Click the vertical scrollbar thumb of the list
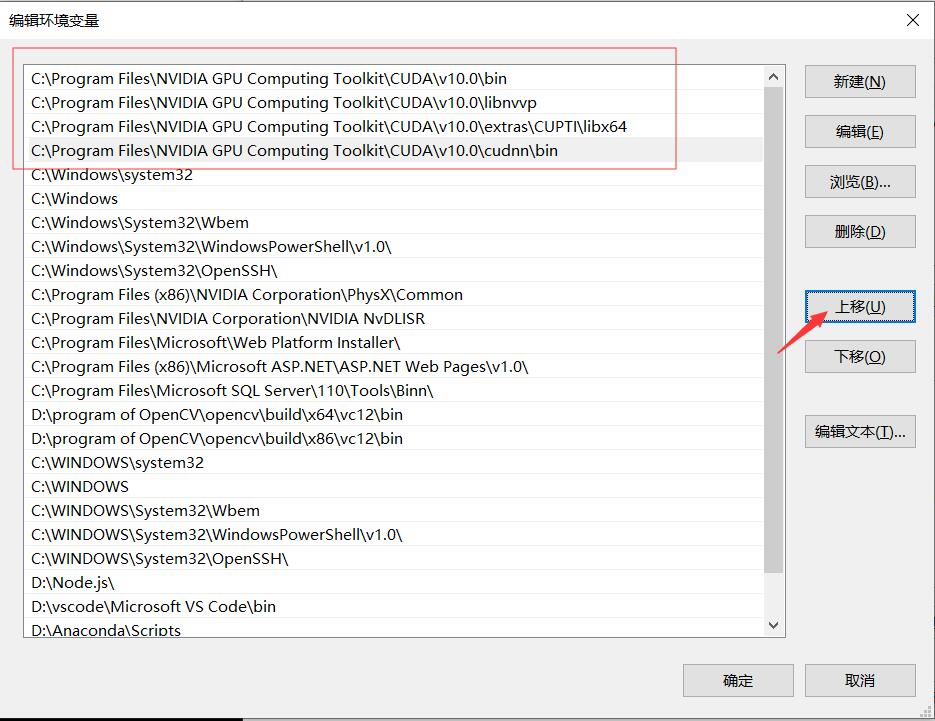935x721 pixels. point(773,330)
